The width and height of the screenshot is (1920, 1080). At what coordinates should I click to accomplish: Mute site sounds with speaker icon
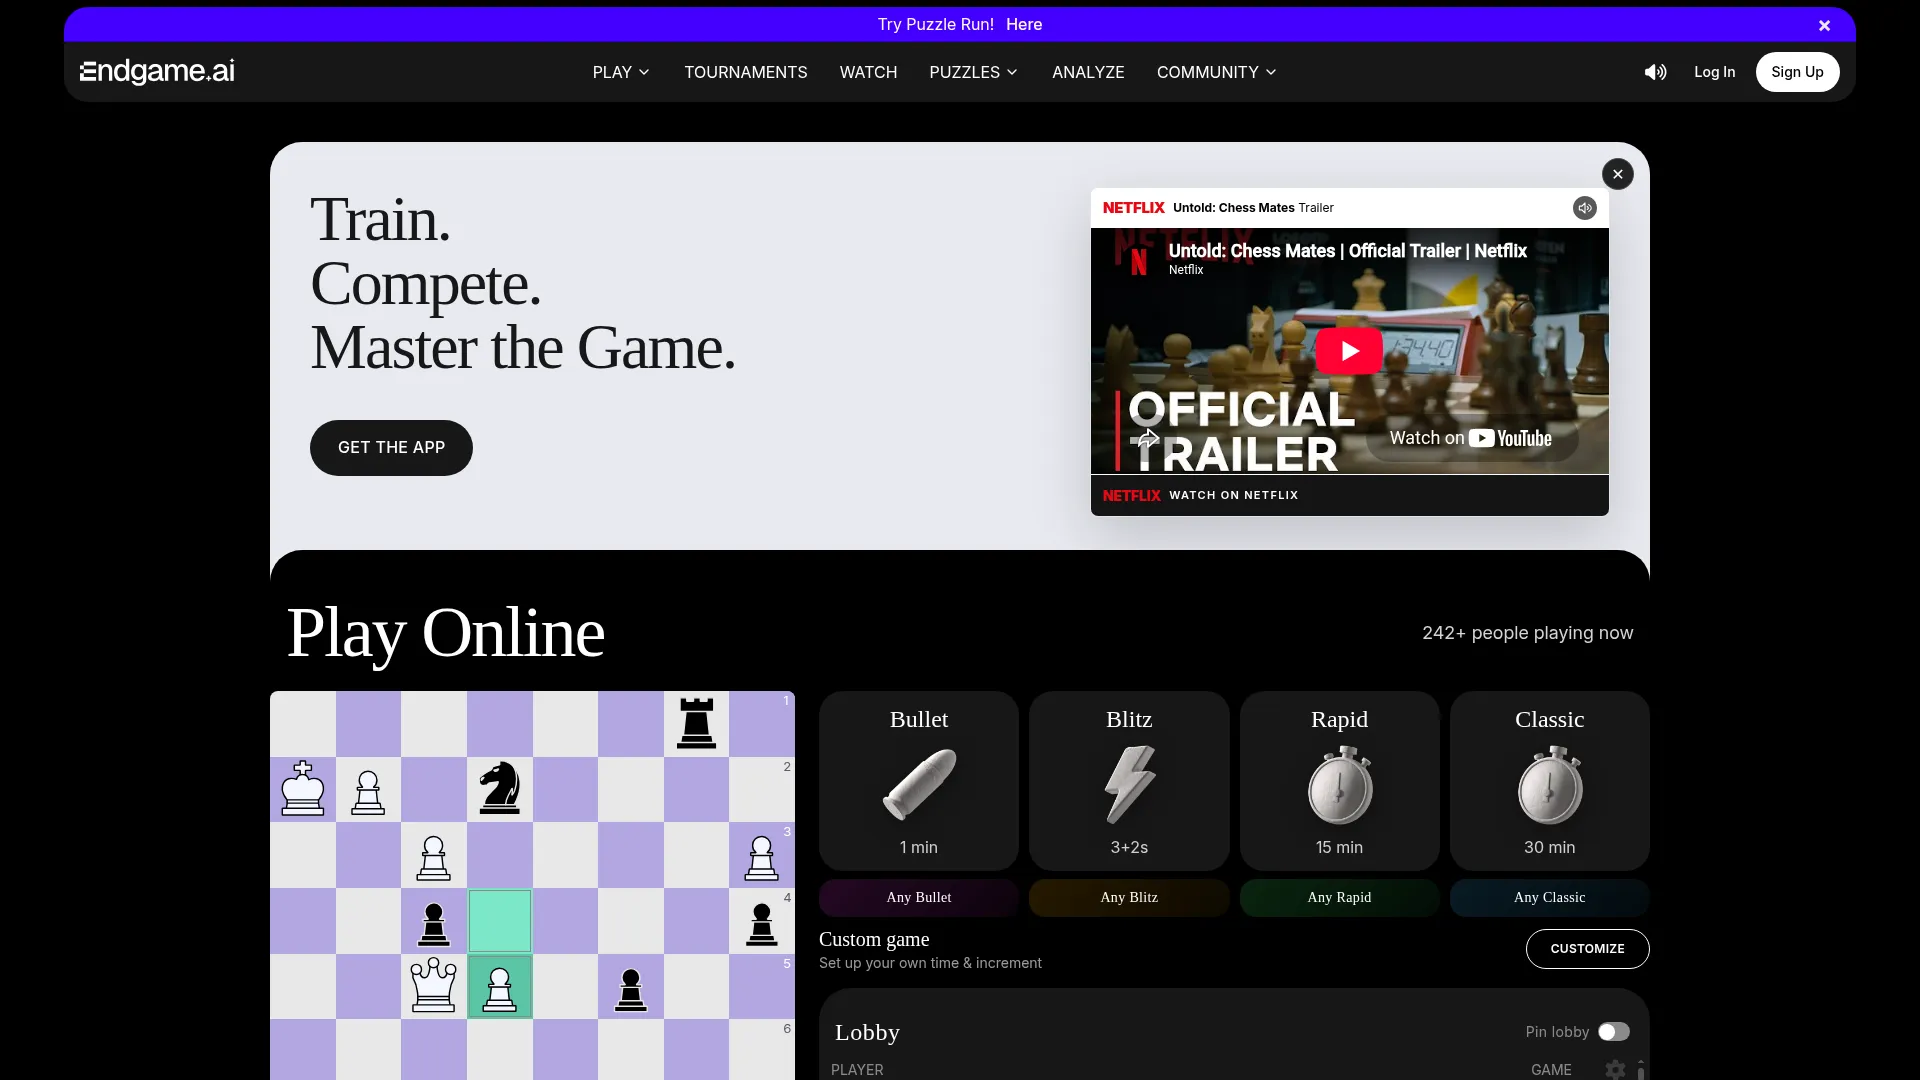tap(1655, 72)
